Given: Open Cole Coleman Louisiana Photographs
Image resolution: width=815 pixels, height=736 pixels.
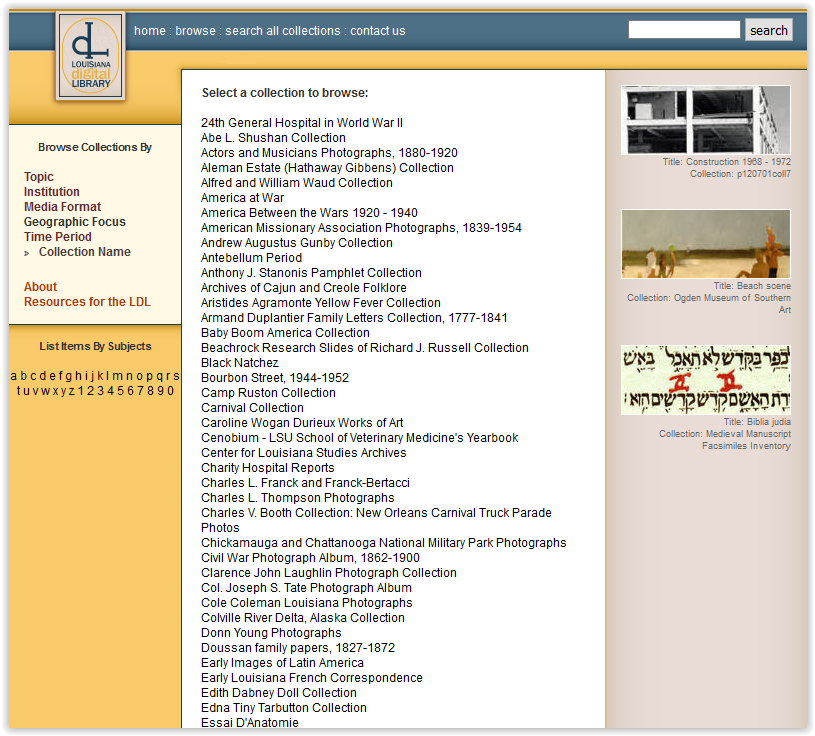Looking at the screenshot, I should tap(307, 603).
